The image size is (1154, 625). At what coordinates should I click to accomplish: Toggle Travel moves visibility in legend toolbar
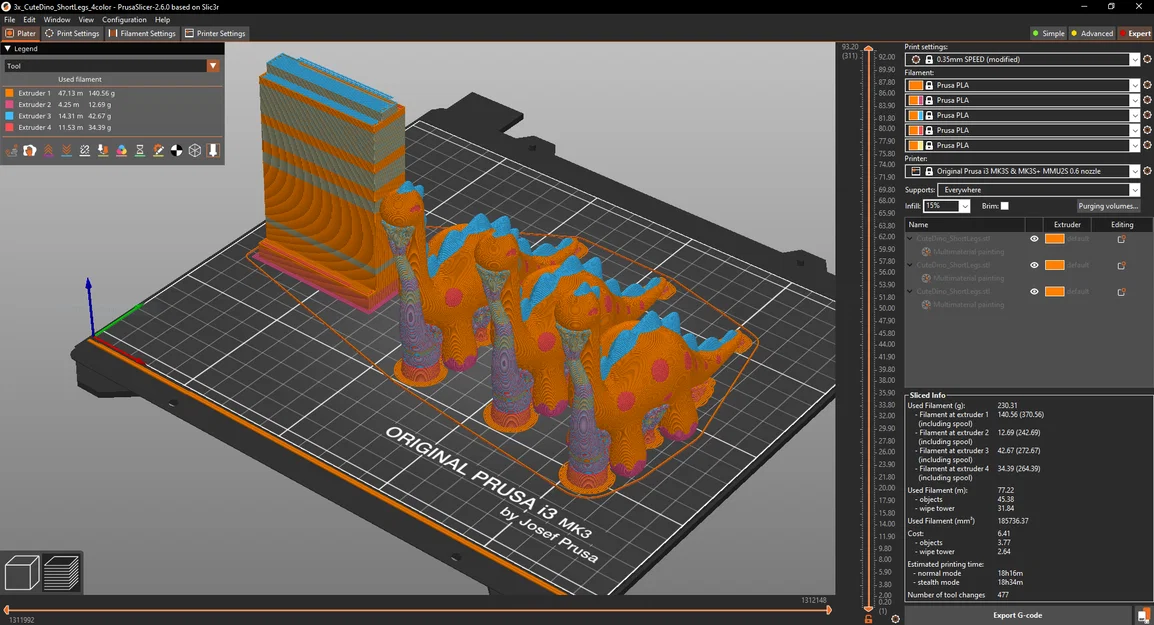click(x=11, y=150)
